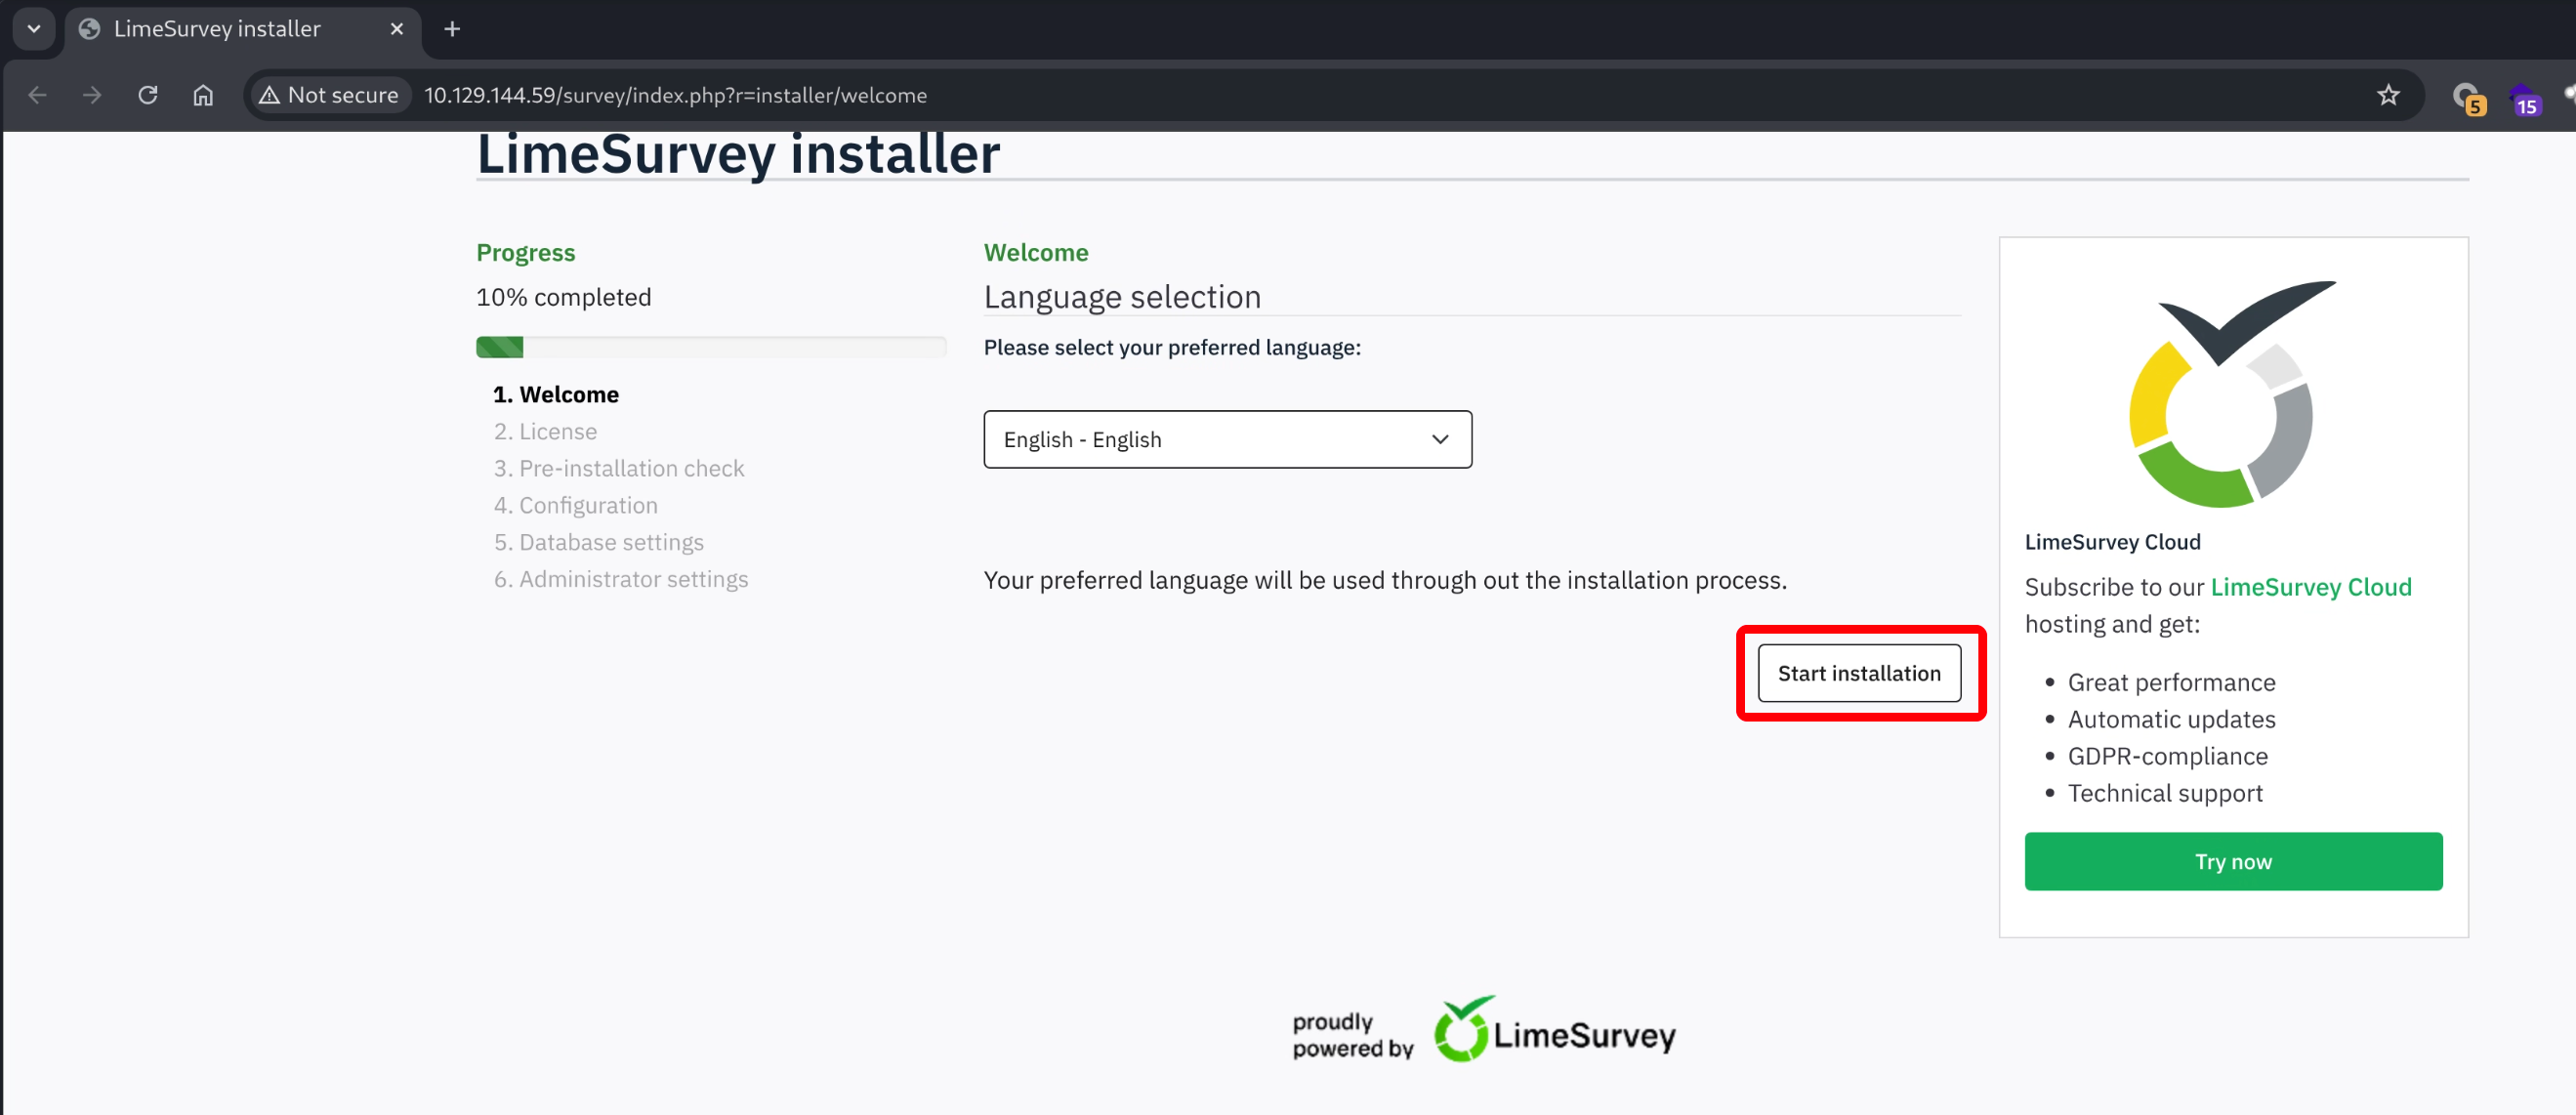Close the LimeSurvey installer tab
Viewport: 2576px width, 1115px height.
click(397, 29)
